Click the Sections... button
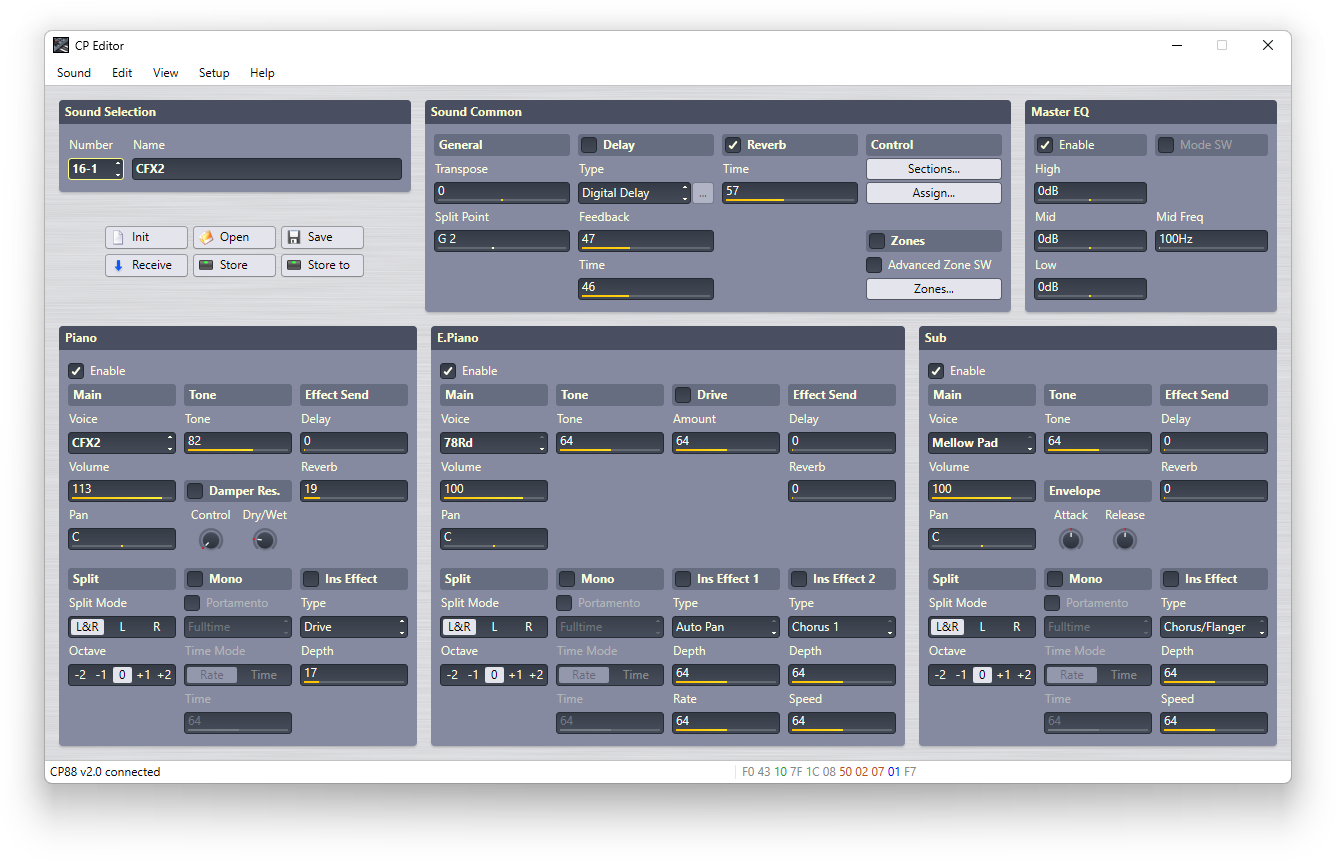Screen dimensions: 1336x860 [933, 169]
